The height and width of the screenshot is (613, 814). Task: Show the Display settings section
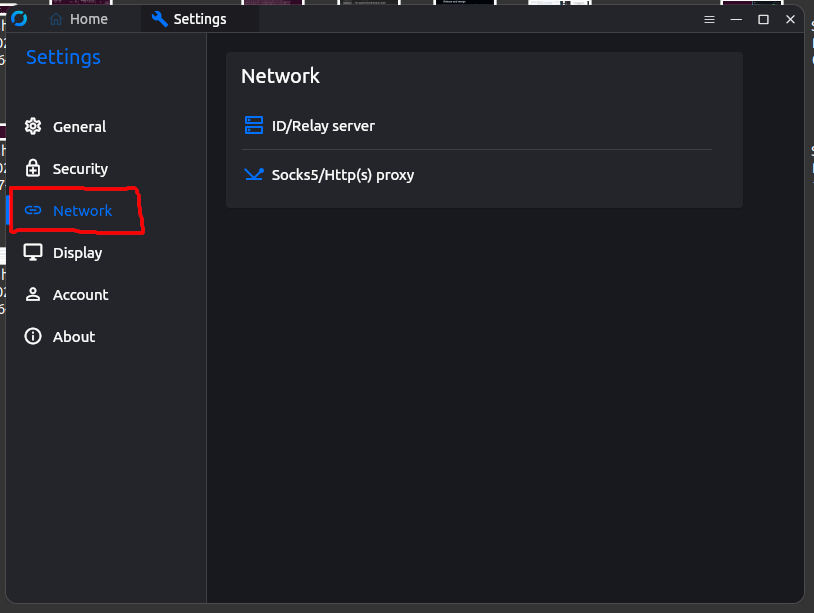pos(77,253)
